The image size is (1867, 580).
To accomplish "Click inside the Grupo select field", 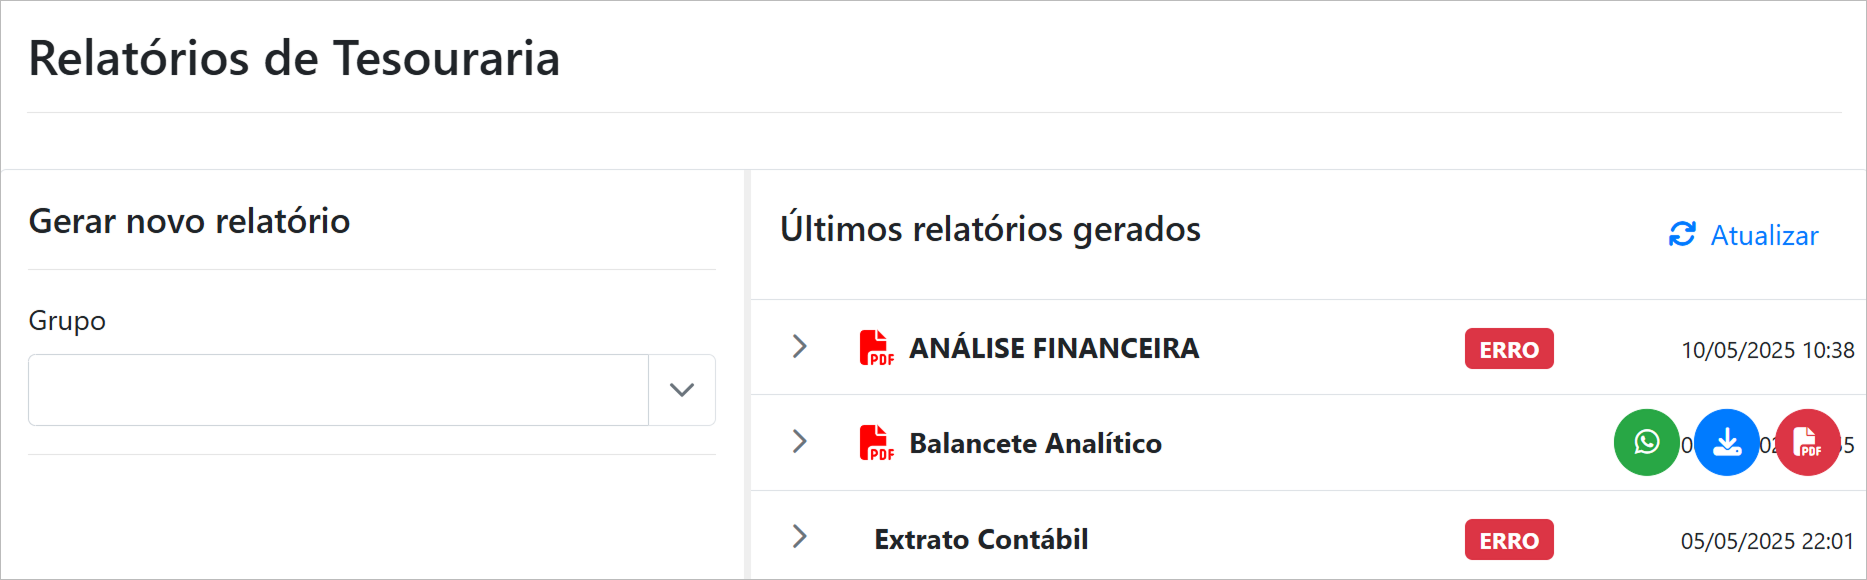I will [x=338, y=390].
